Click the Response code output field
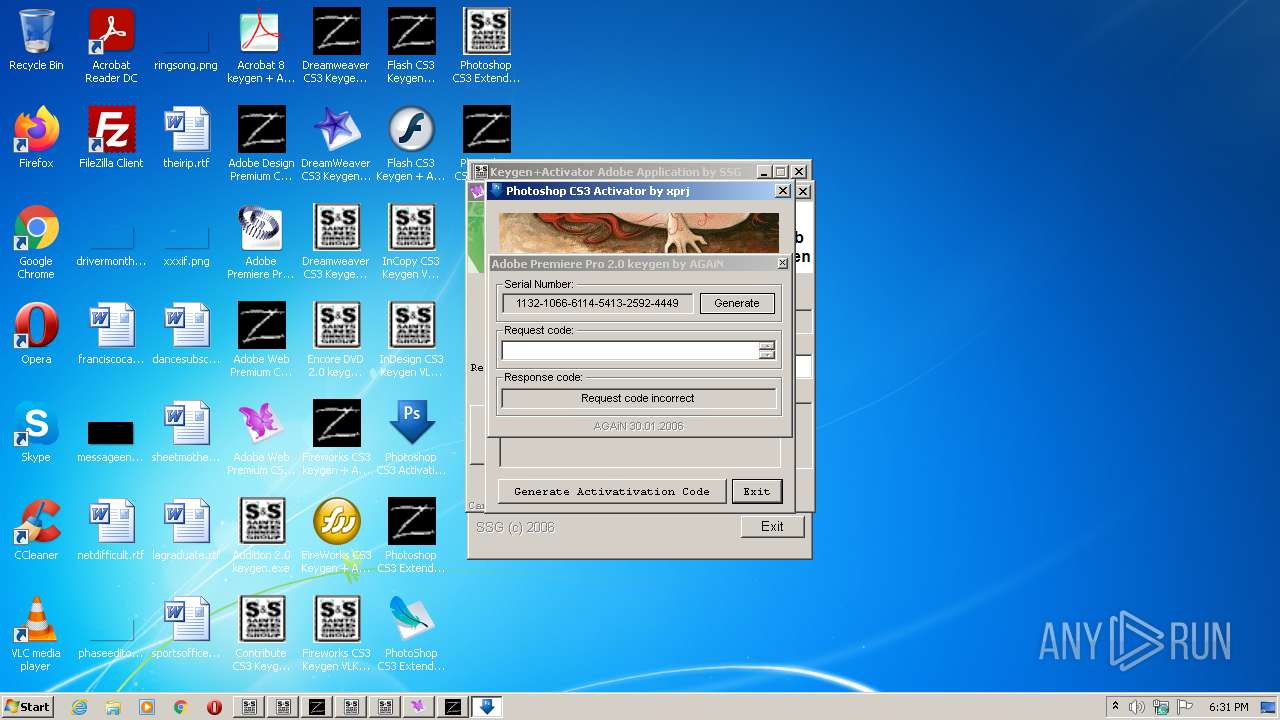The image size is (1280, 720). [638, 398]
